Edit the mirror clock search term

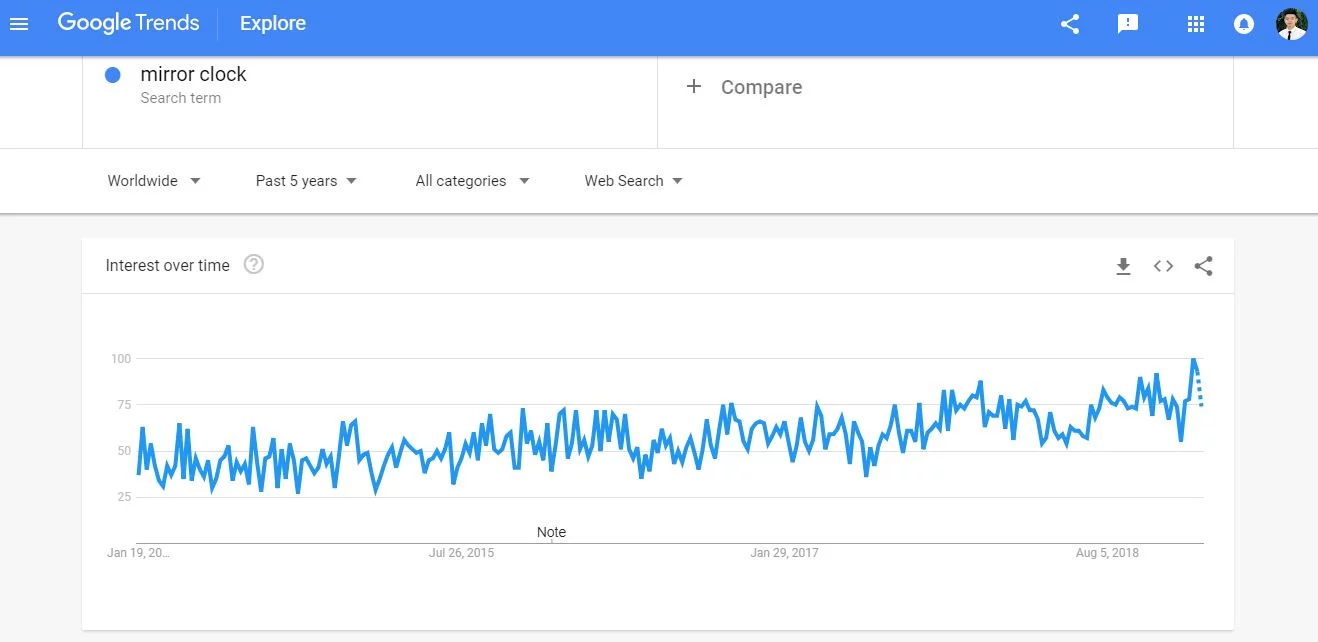[193, 75]
